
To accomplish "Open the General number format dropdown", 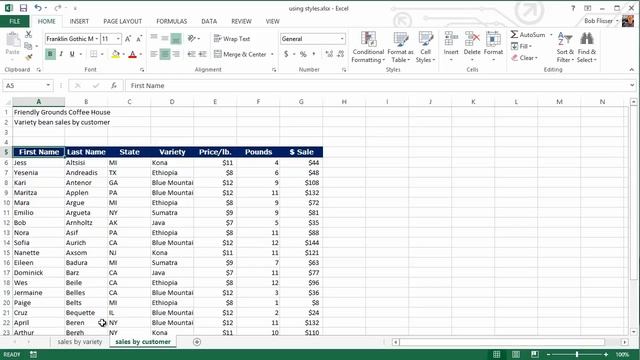I will coord(342,39).
